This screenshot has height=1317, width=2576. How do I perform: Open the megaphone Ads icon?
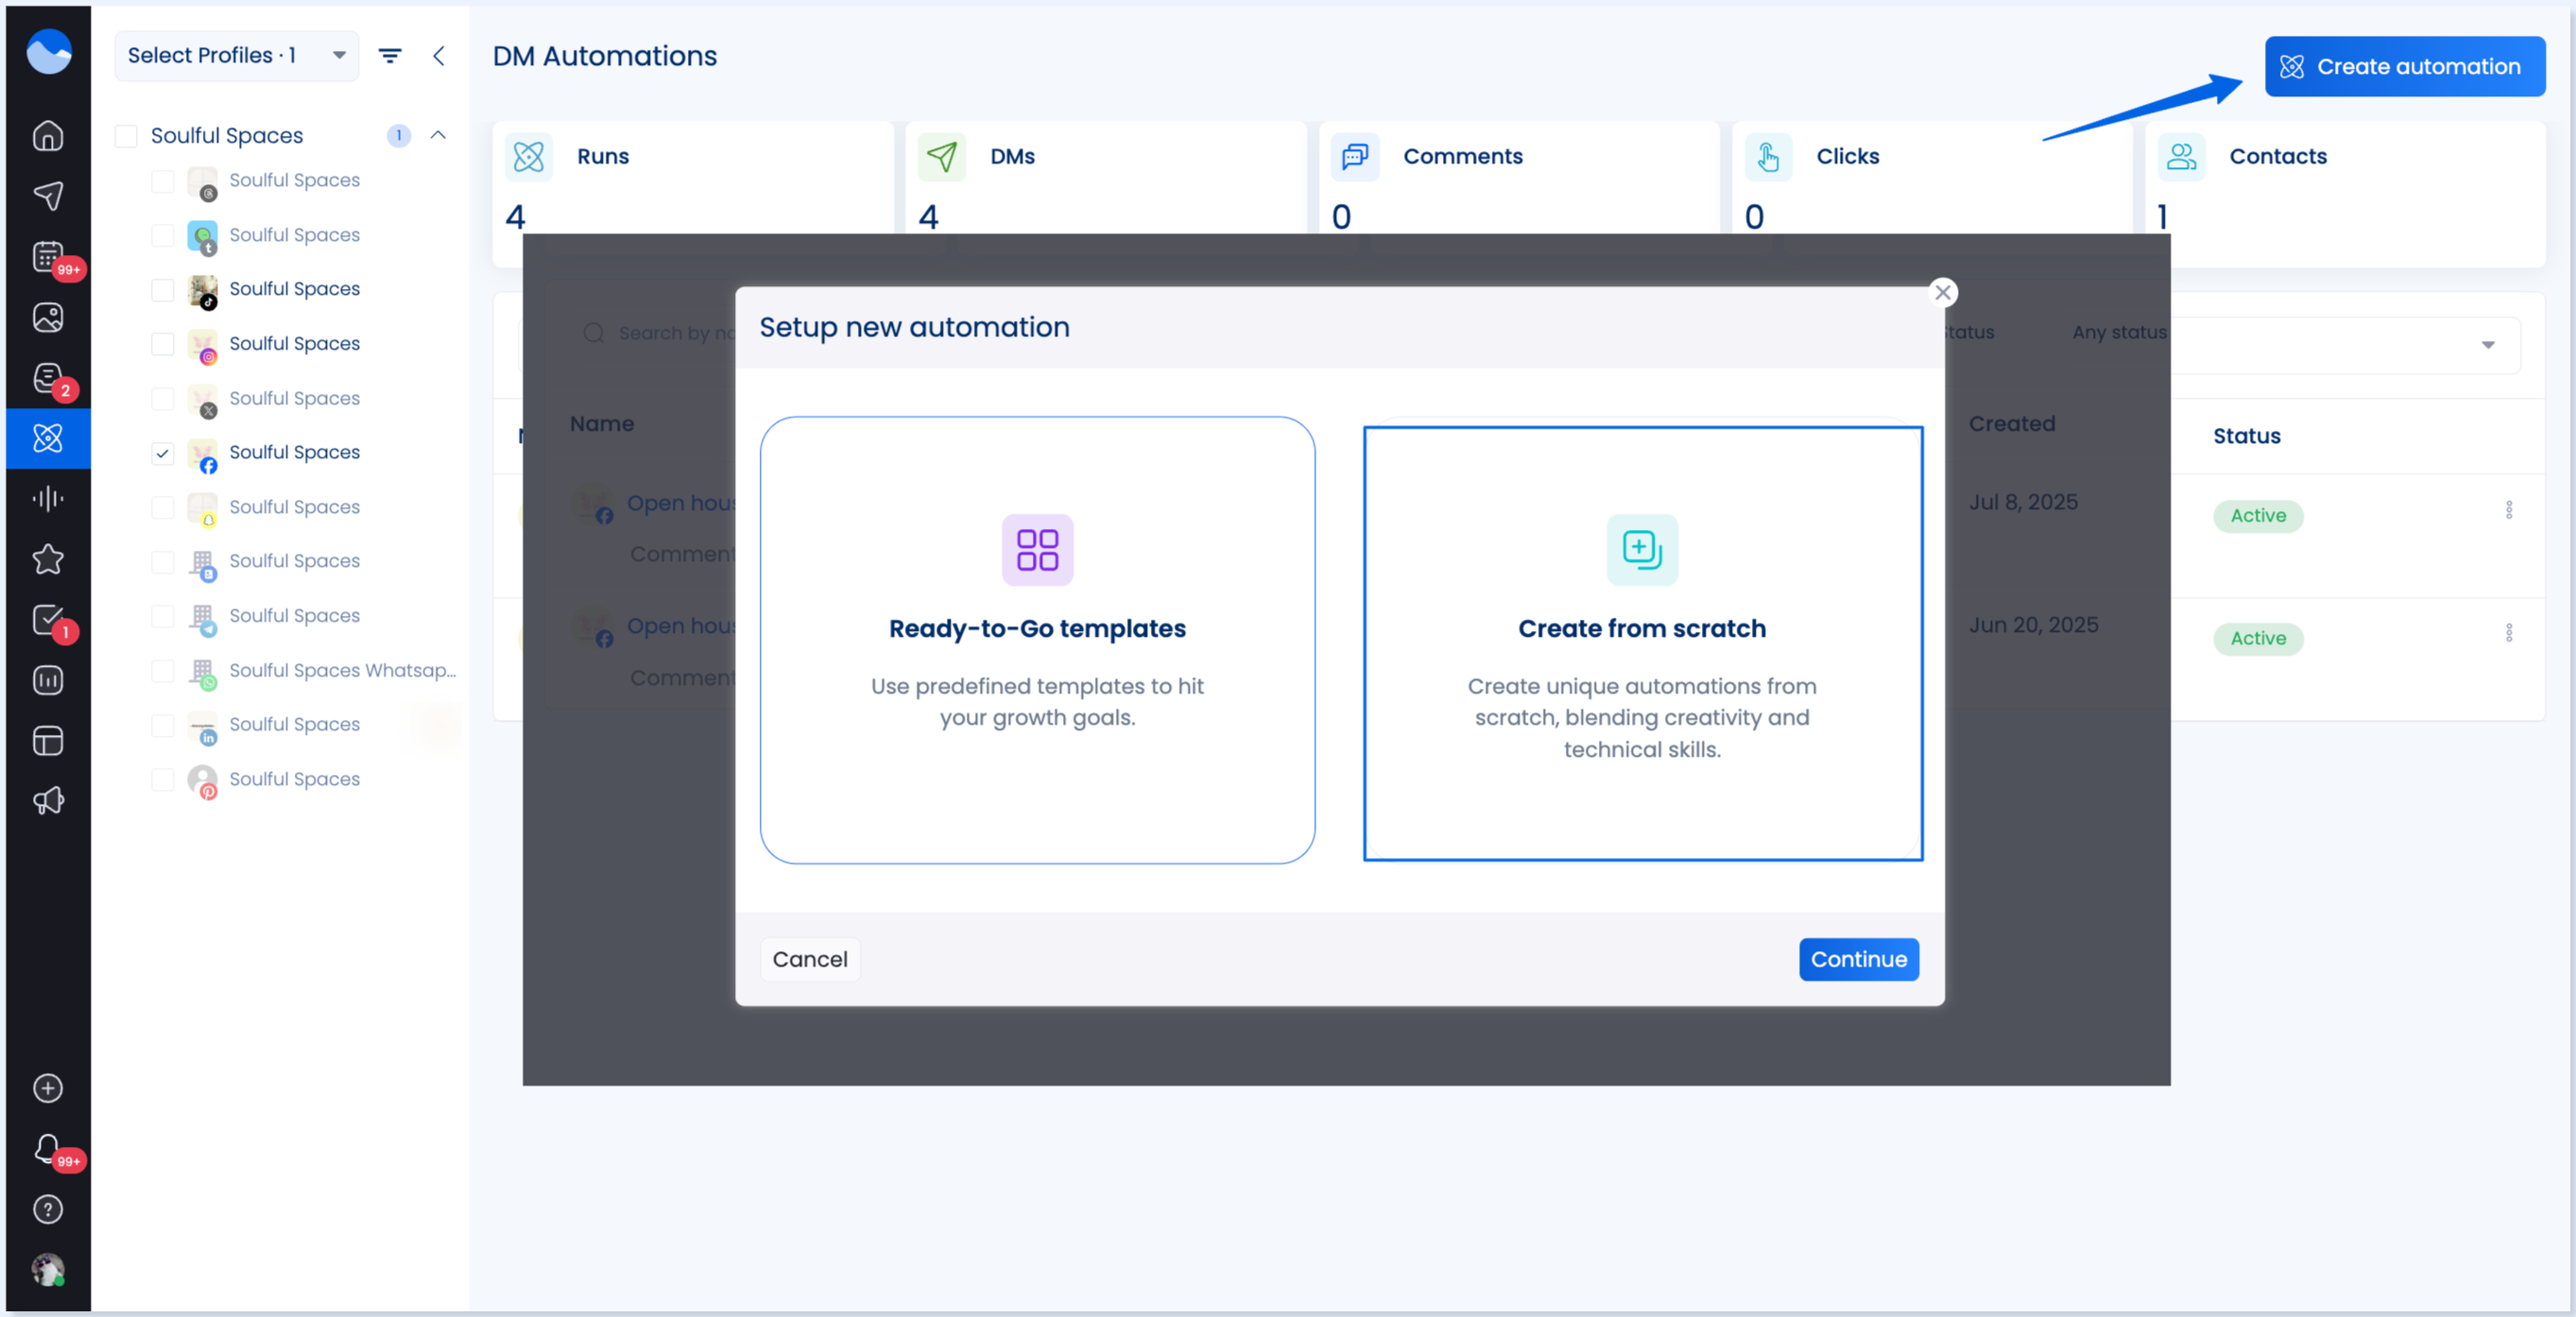point(48,801)
